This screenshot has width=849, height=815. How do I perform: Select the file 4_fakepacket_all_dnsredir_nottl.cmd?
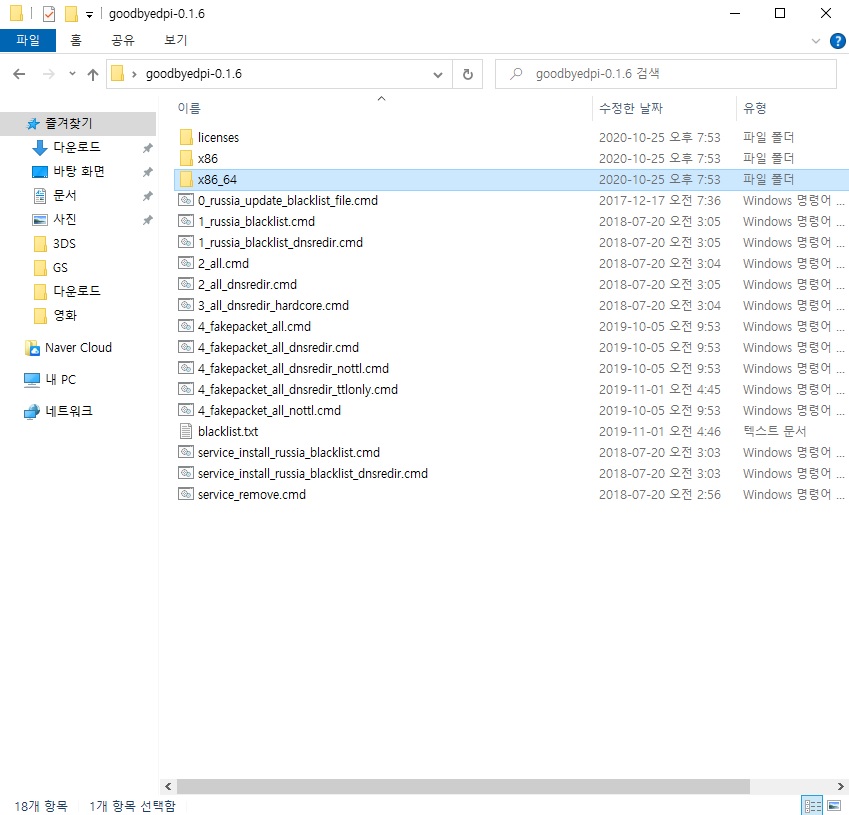(293, 368)
